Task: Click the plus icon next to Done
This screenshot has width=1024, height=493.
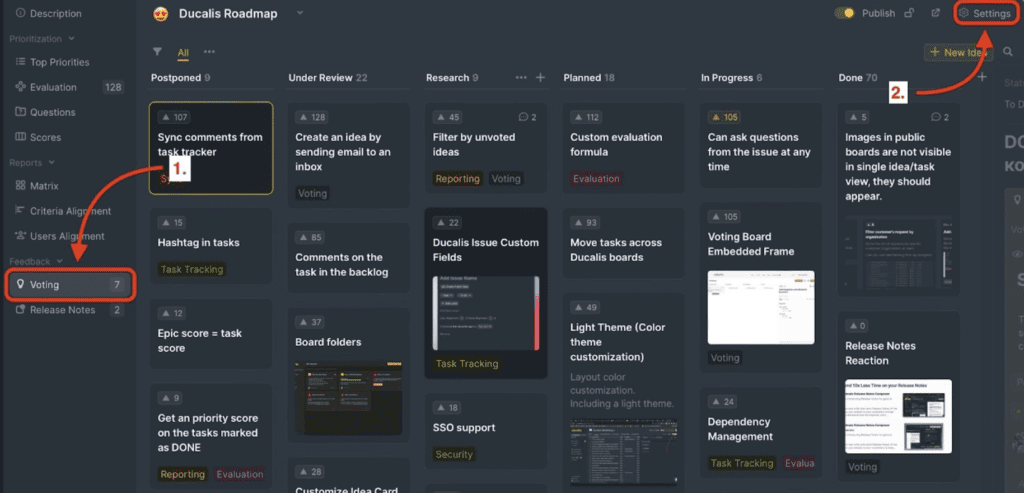Action: pos(982,78)
